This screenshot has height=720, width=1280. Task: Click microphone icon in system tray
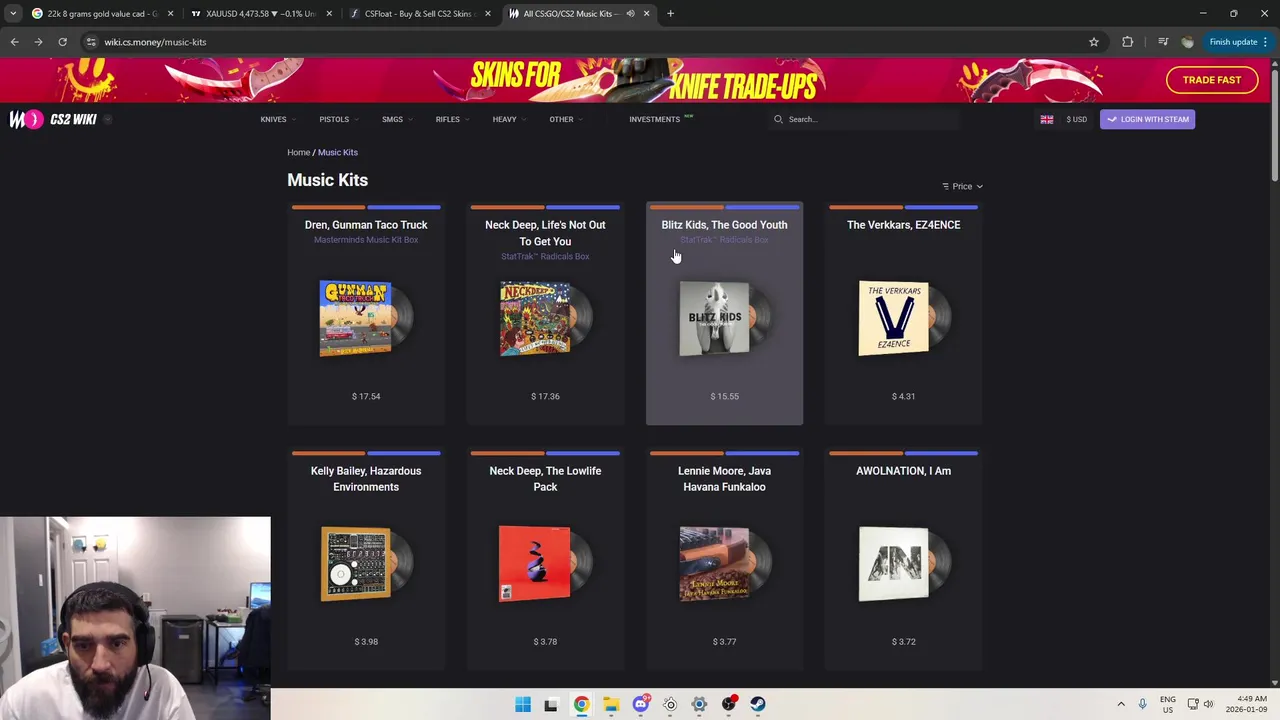[1142, 704]
